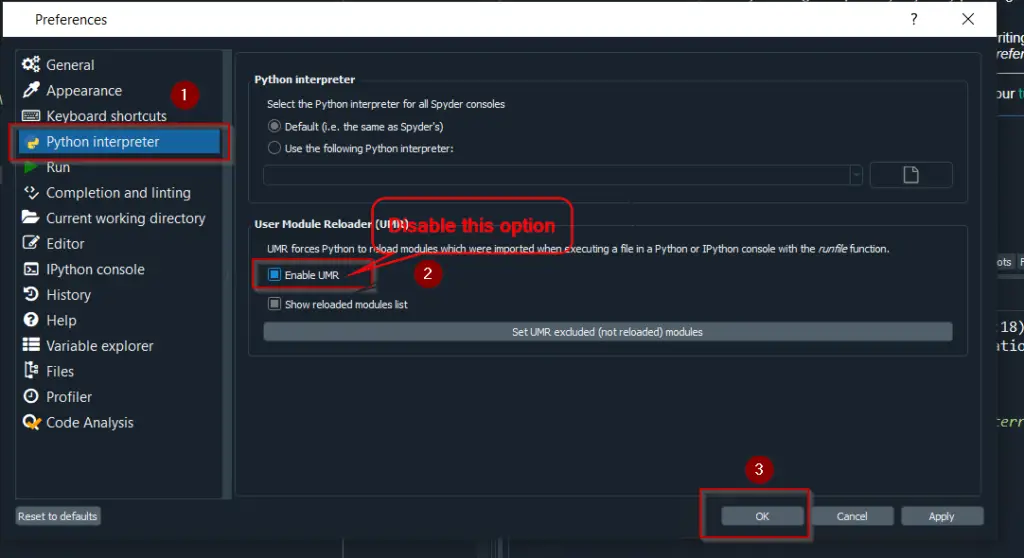Click the Cancel button
Viewport: 1024px width, 558px height.
coord(852,516)
